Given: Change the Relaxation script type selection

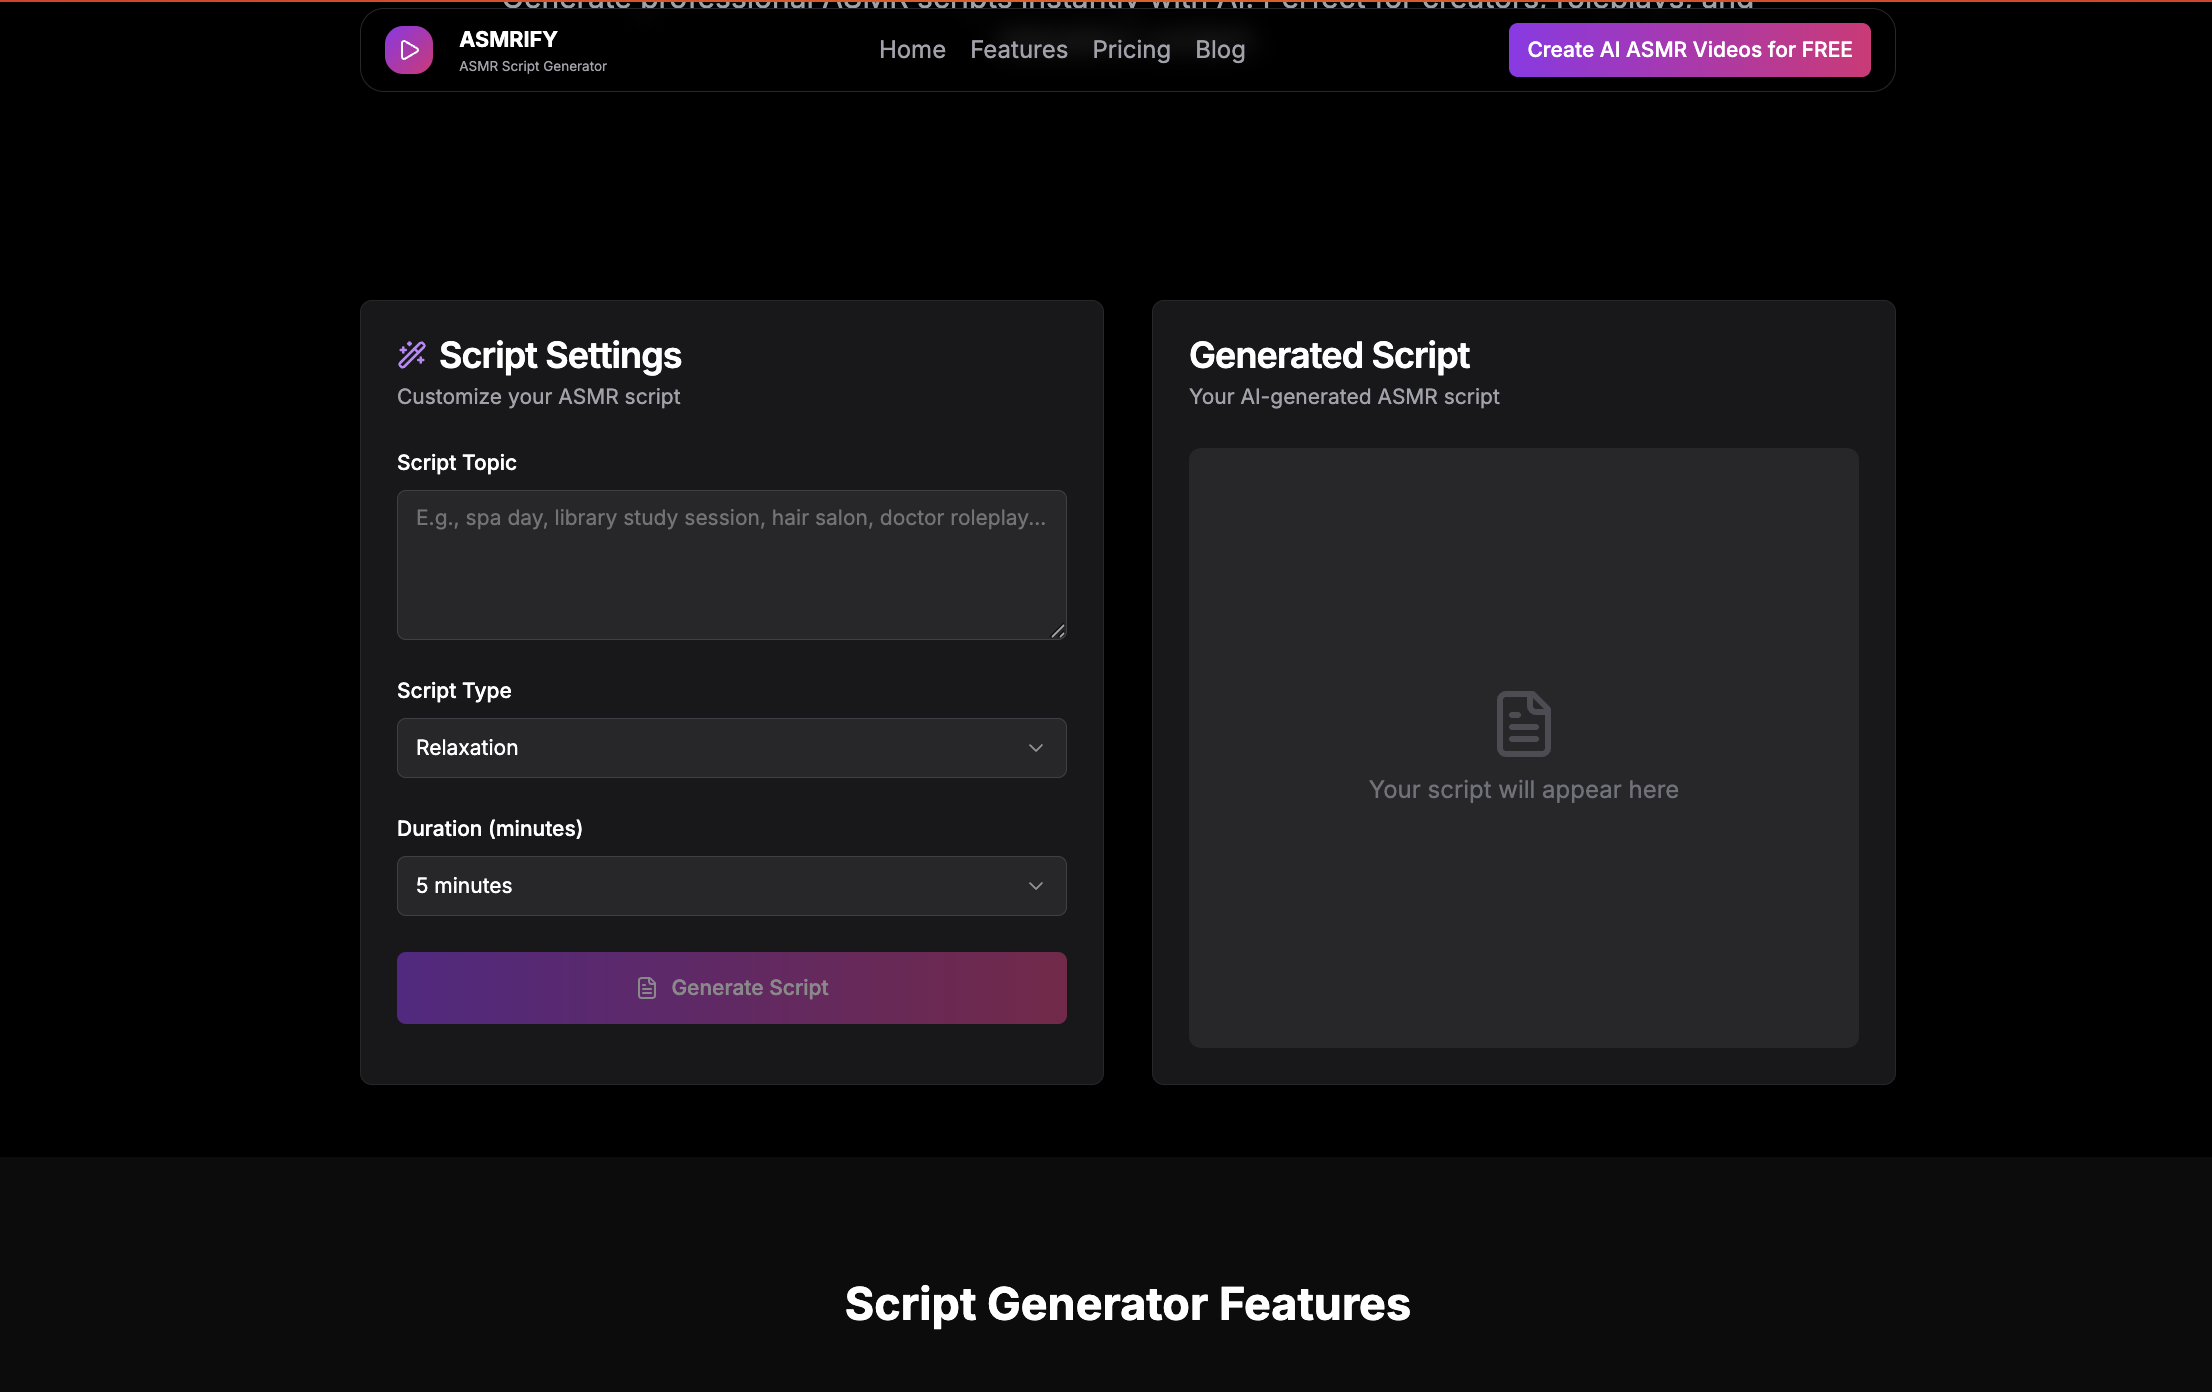Looking at the screenshot, I should (x=731, y=748).
